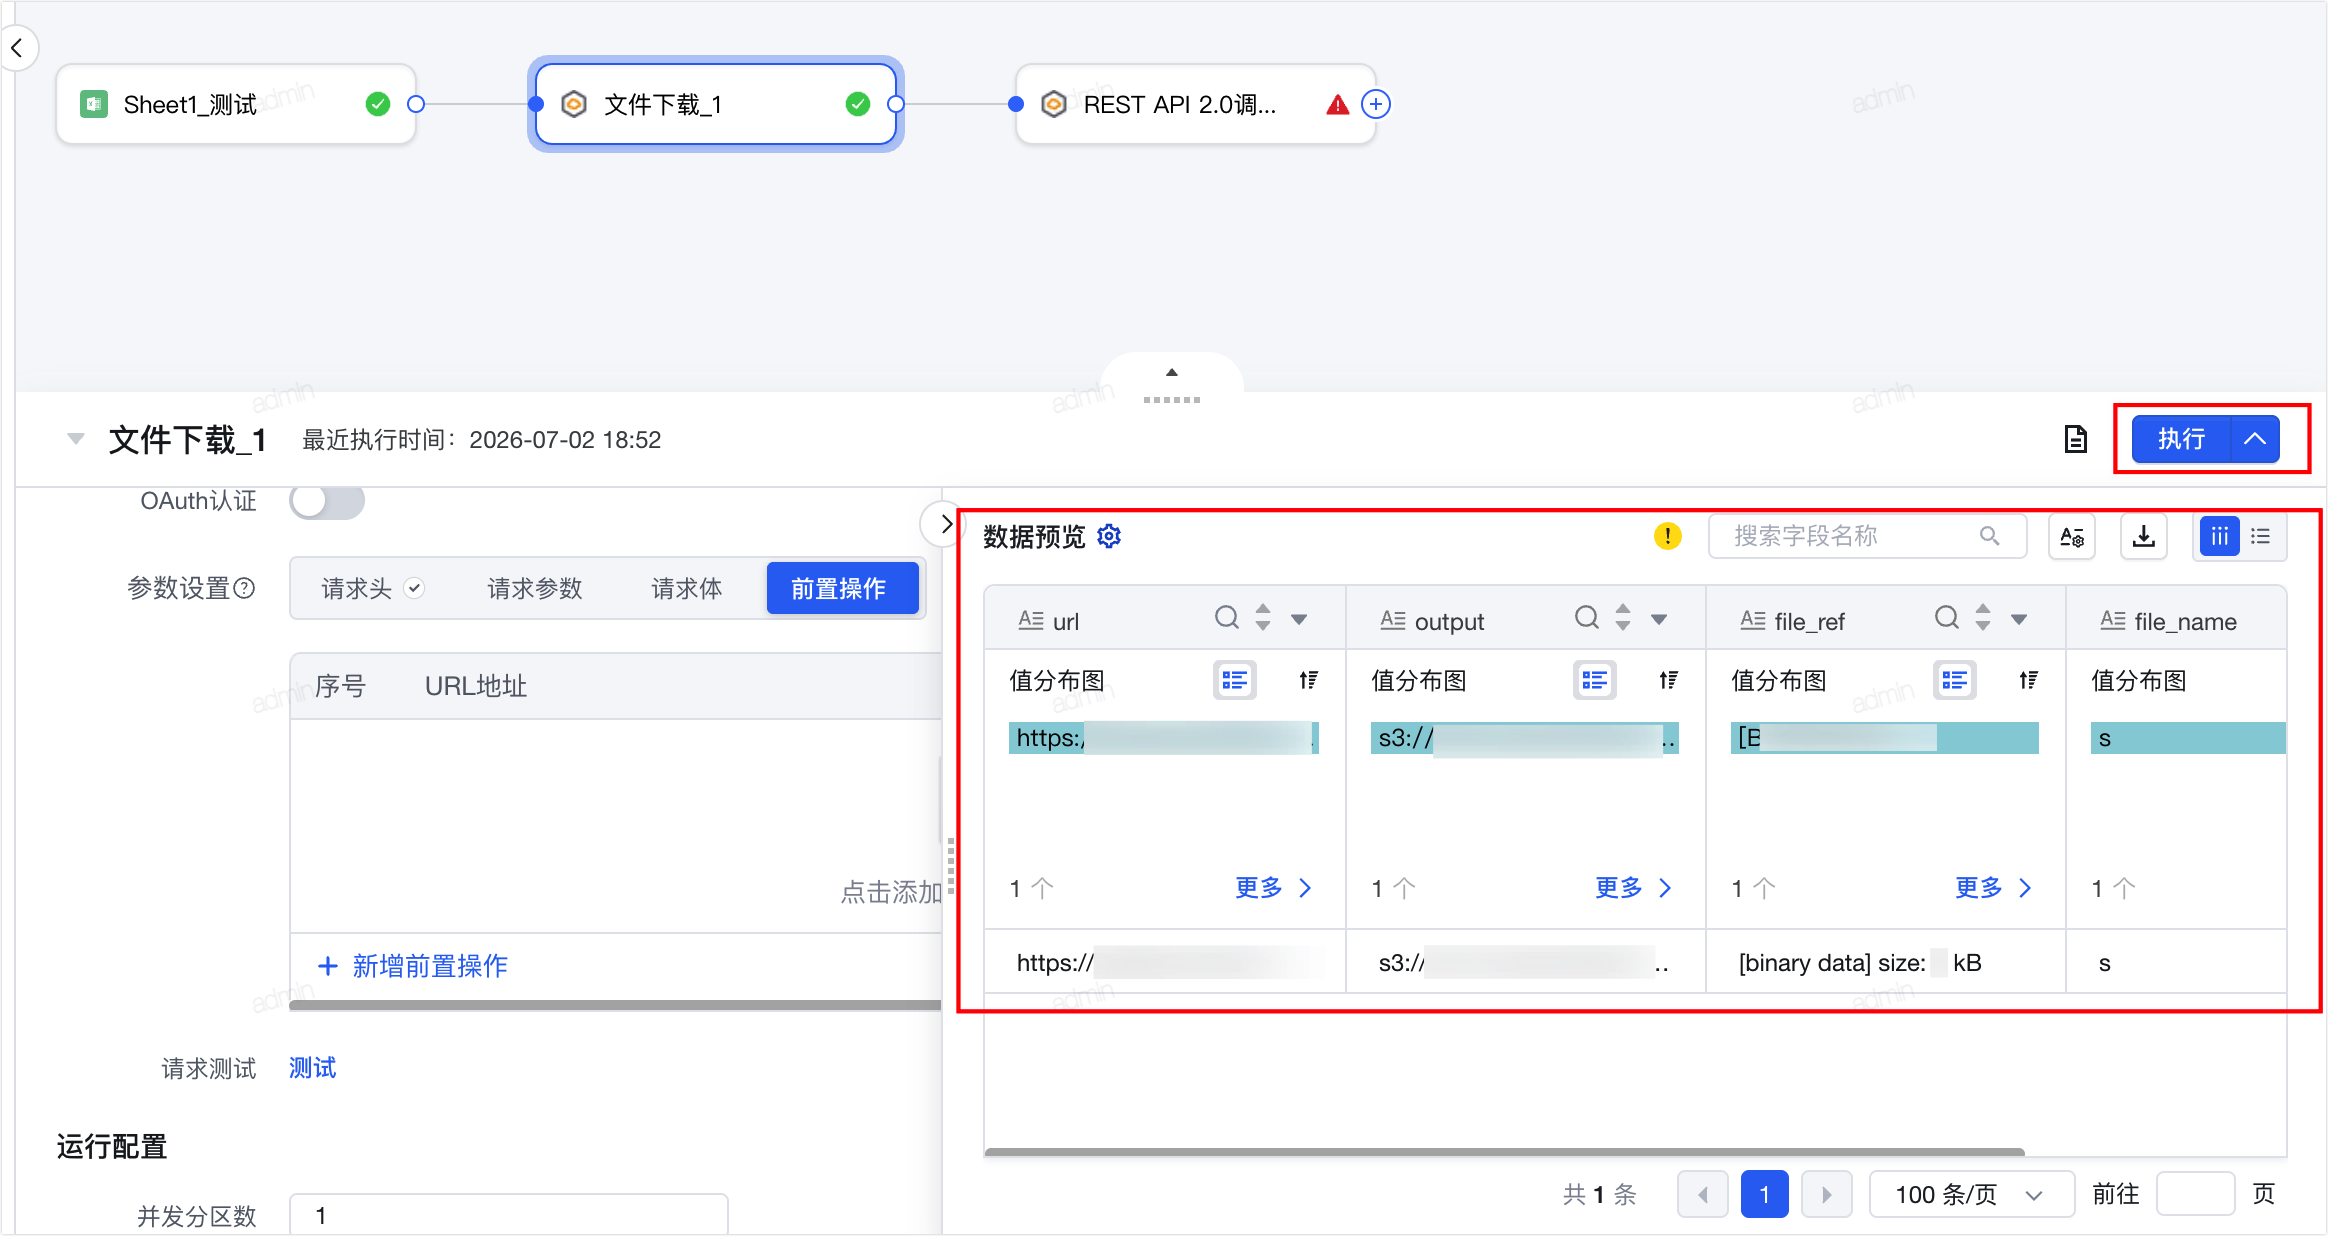
Task: Click the 测试 request test link
Action: coord(312,1068)
